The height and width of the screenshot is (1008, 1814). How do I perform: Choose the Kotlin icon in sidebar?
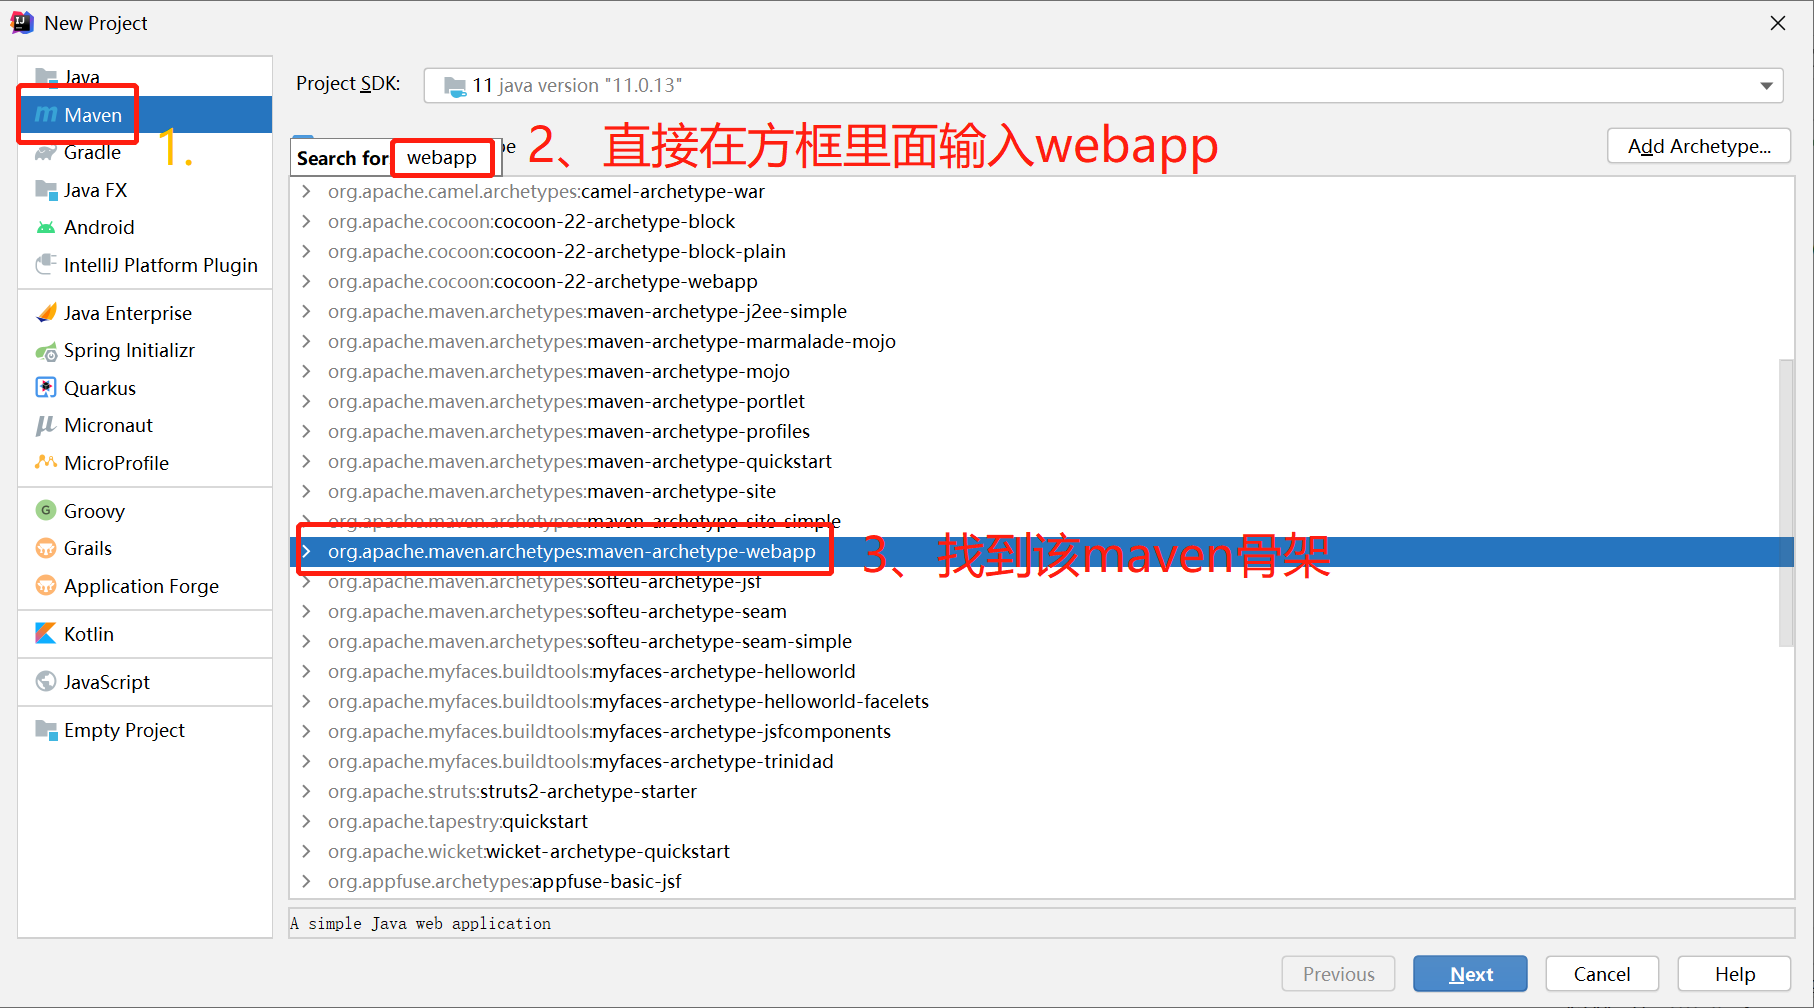[x=46, y=634]
